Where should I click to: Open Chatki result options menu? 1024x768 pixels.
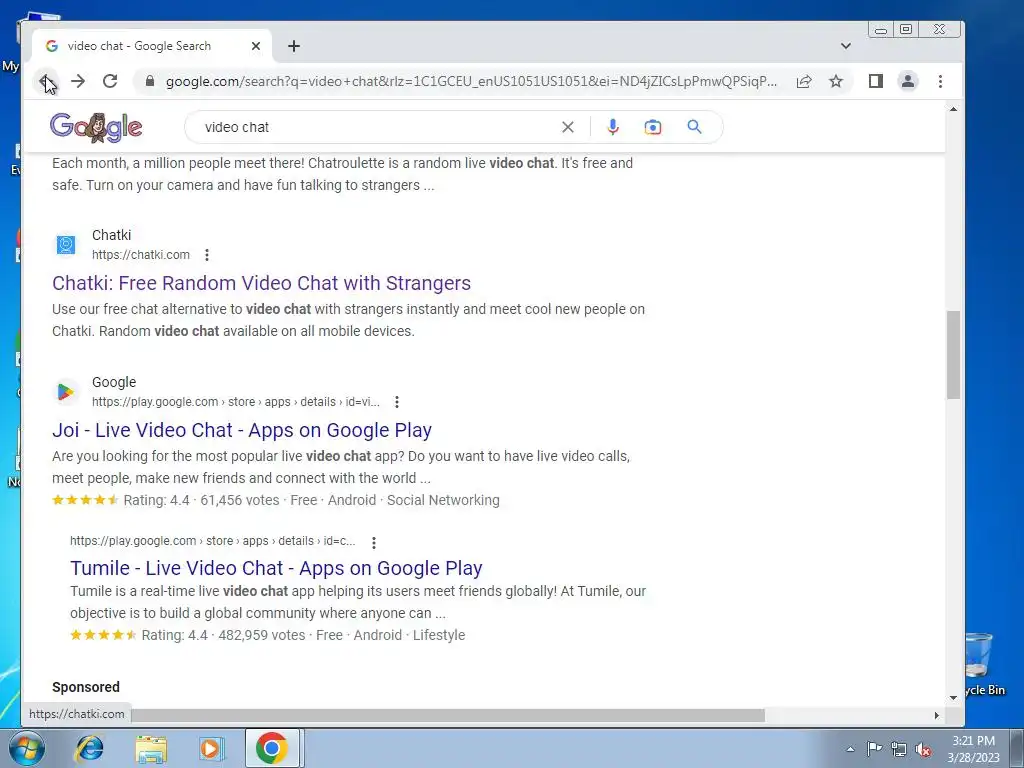tap(207, 255)
